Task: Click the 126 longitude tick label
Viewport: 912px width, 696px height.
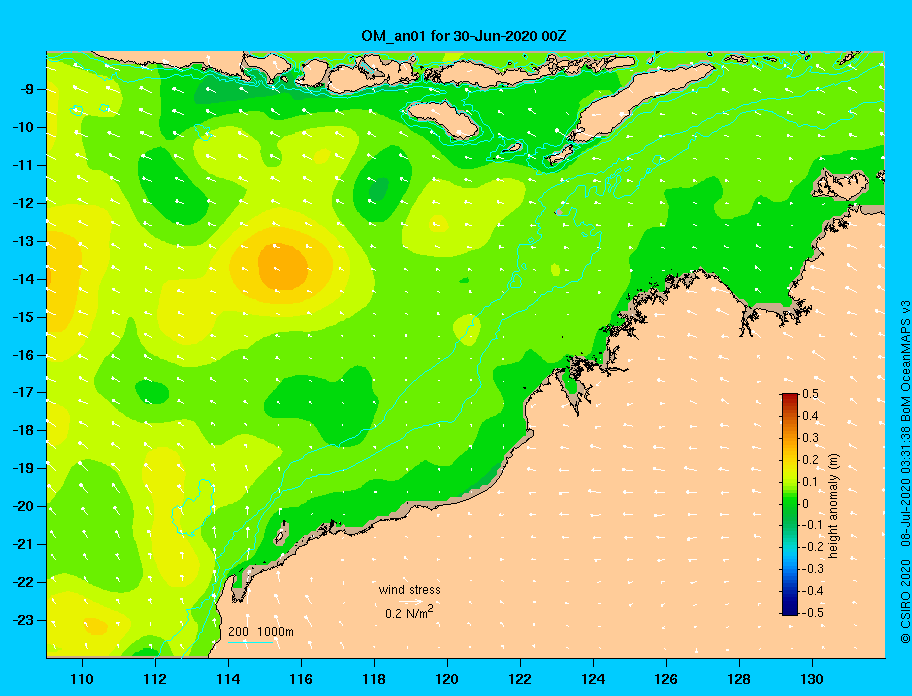Action: [x=666, y=679]
